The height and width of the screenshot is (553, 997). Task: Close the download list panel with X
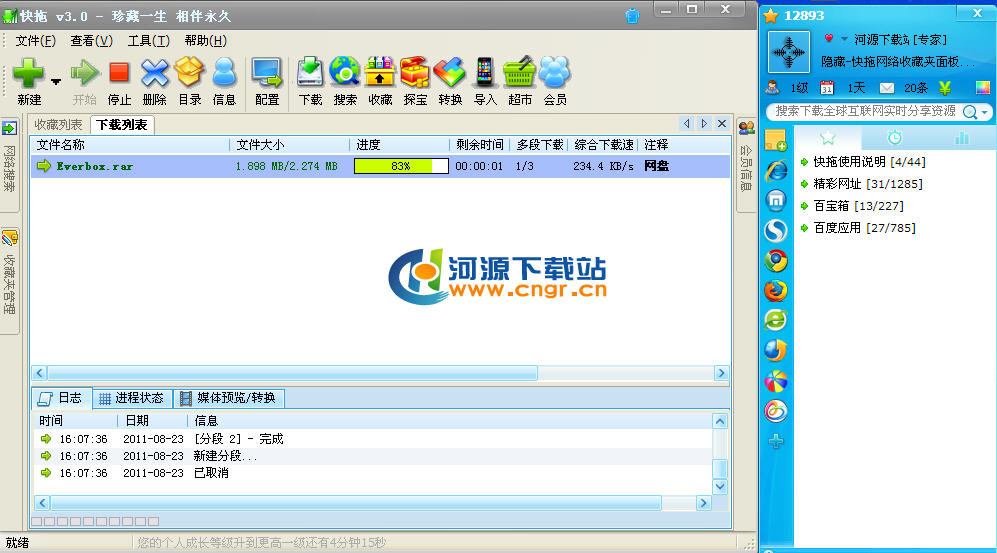722,123
